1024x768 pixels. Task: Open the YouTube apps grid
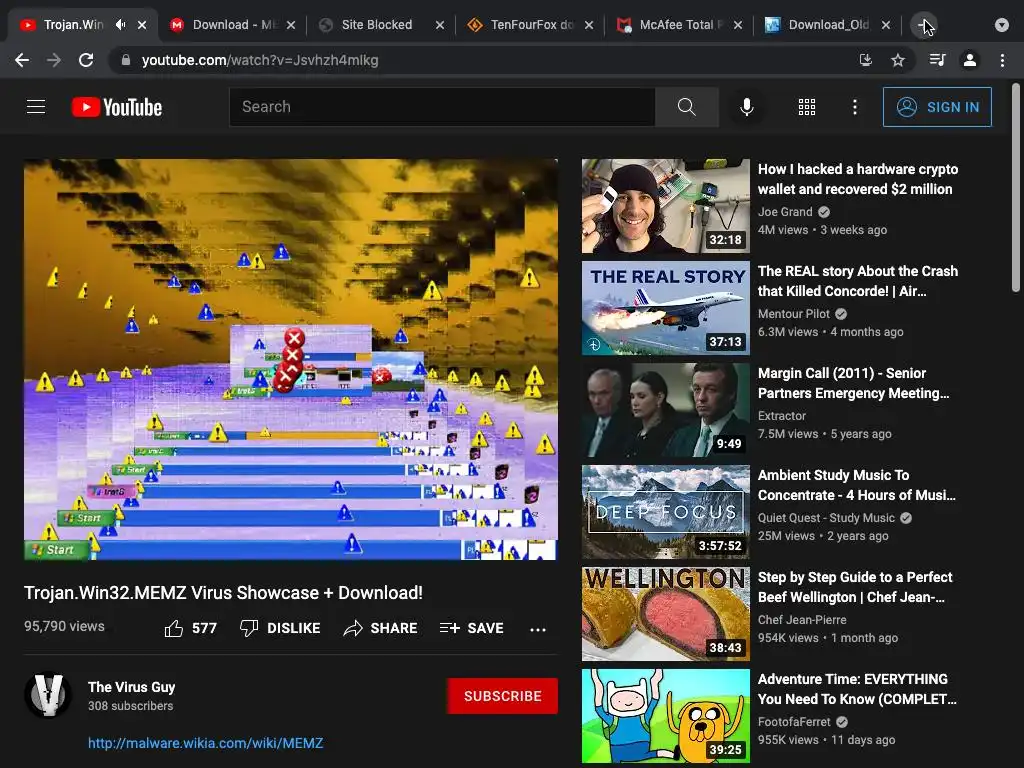coord(807,107)
